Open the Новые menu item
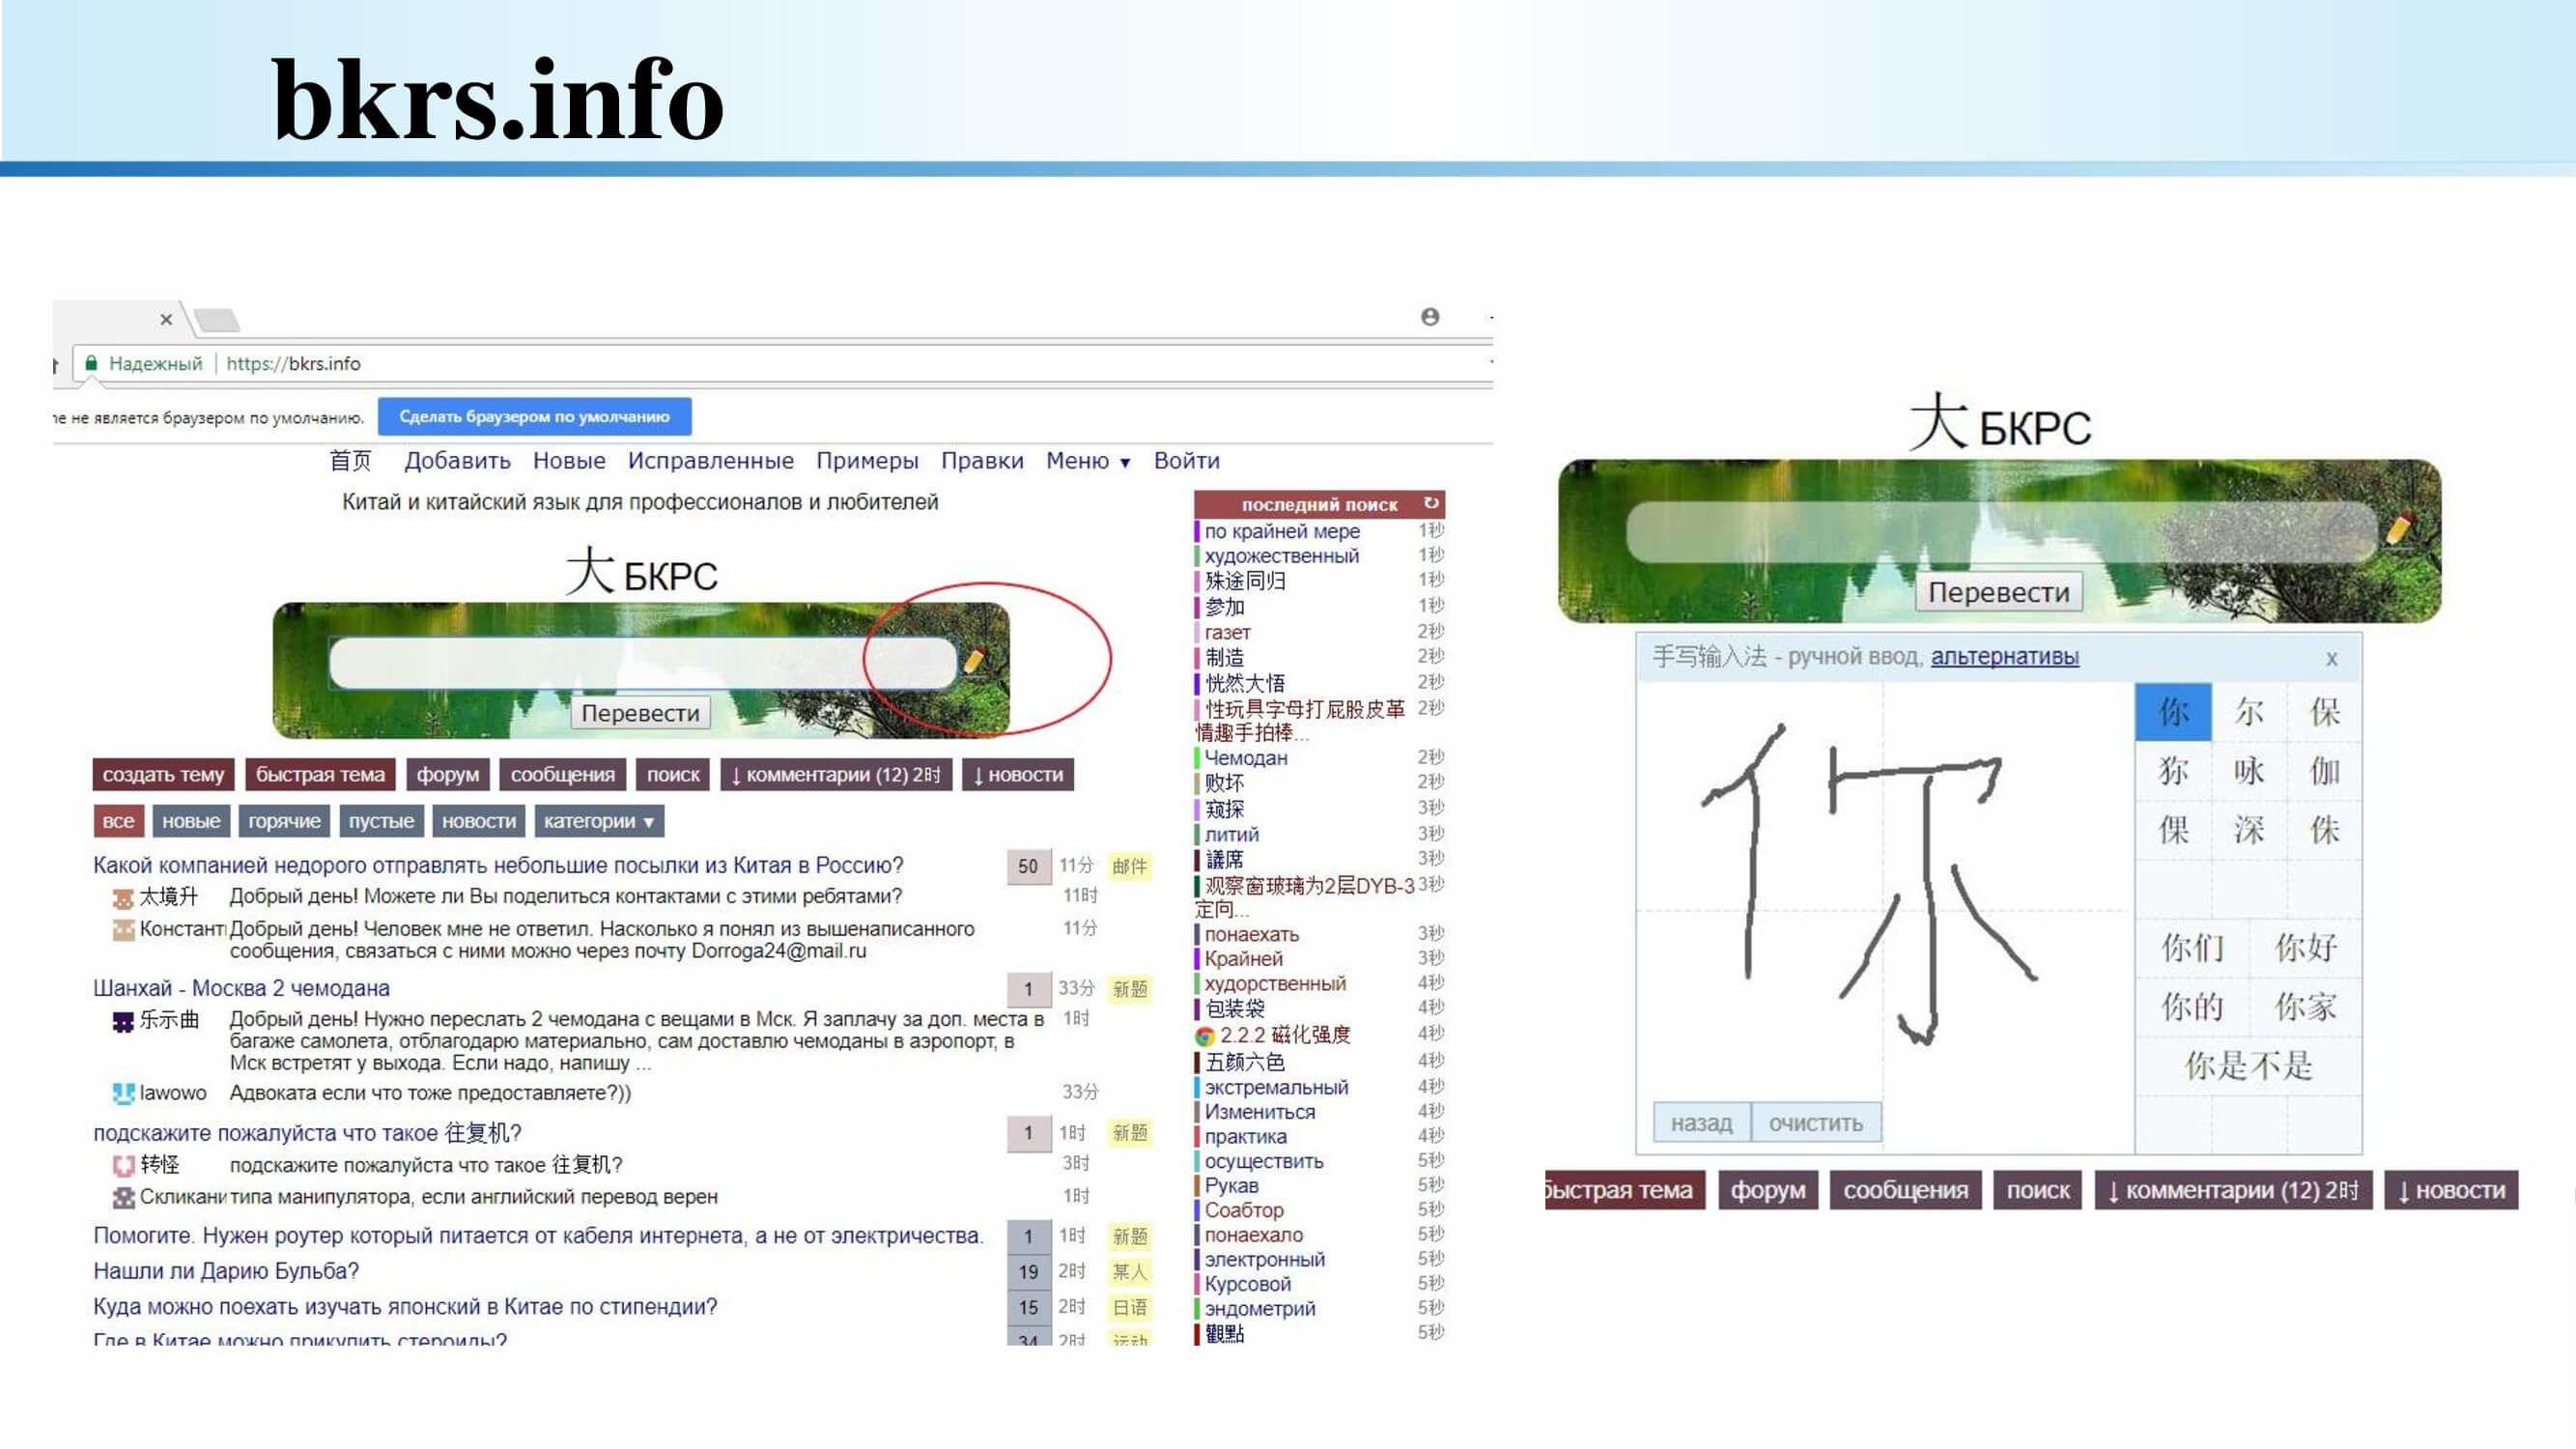 pos(569,461)
